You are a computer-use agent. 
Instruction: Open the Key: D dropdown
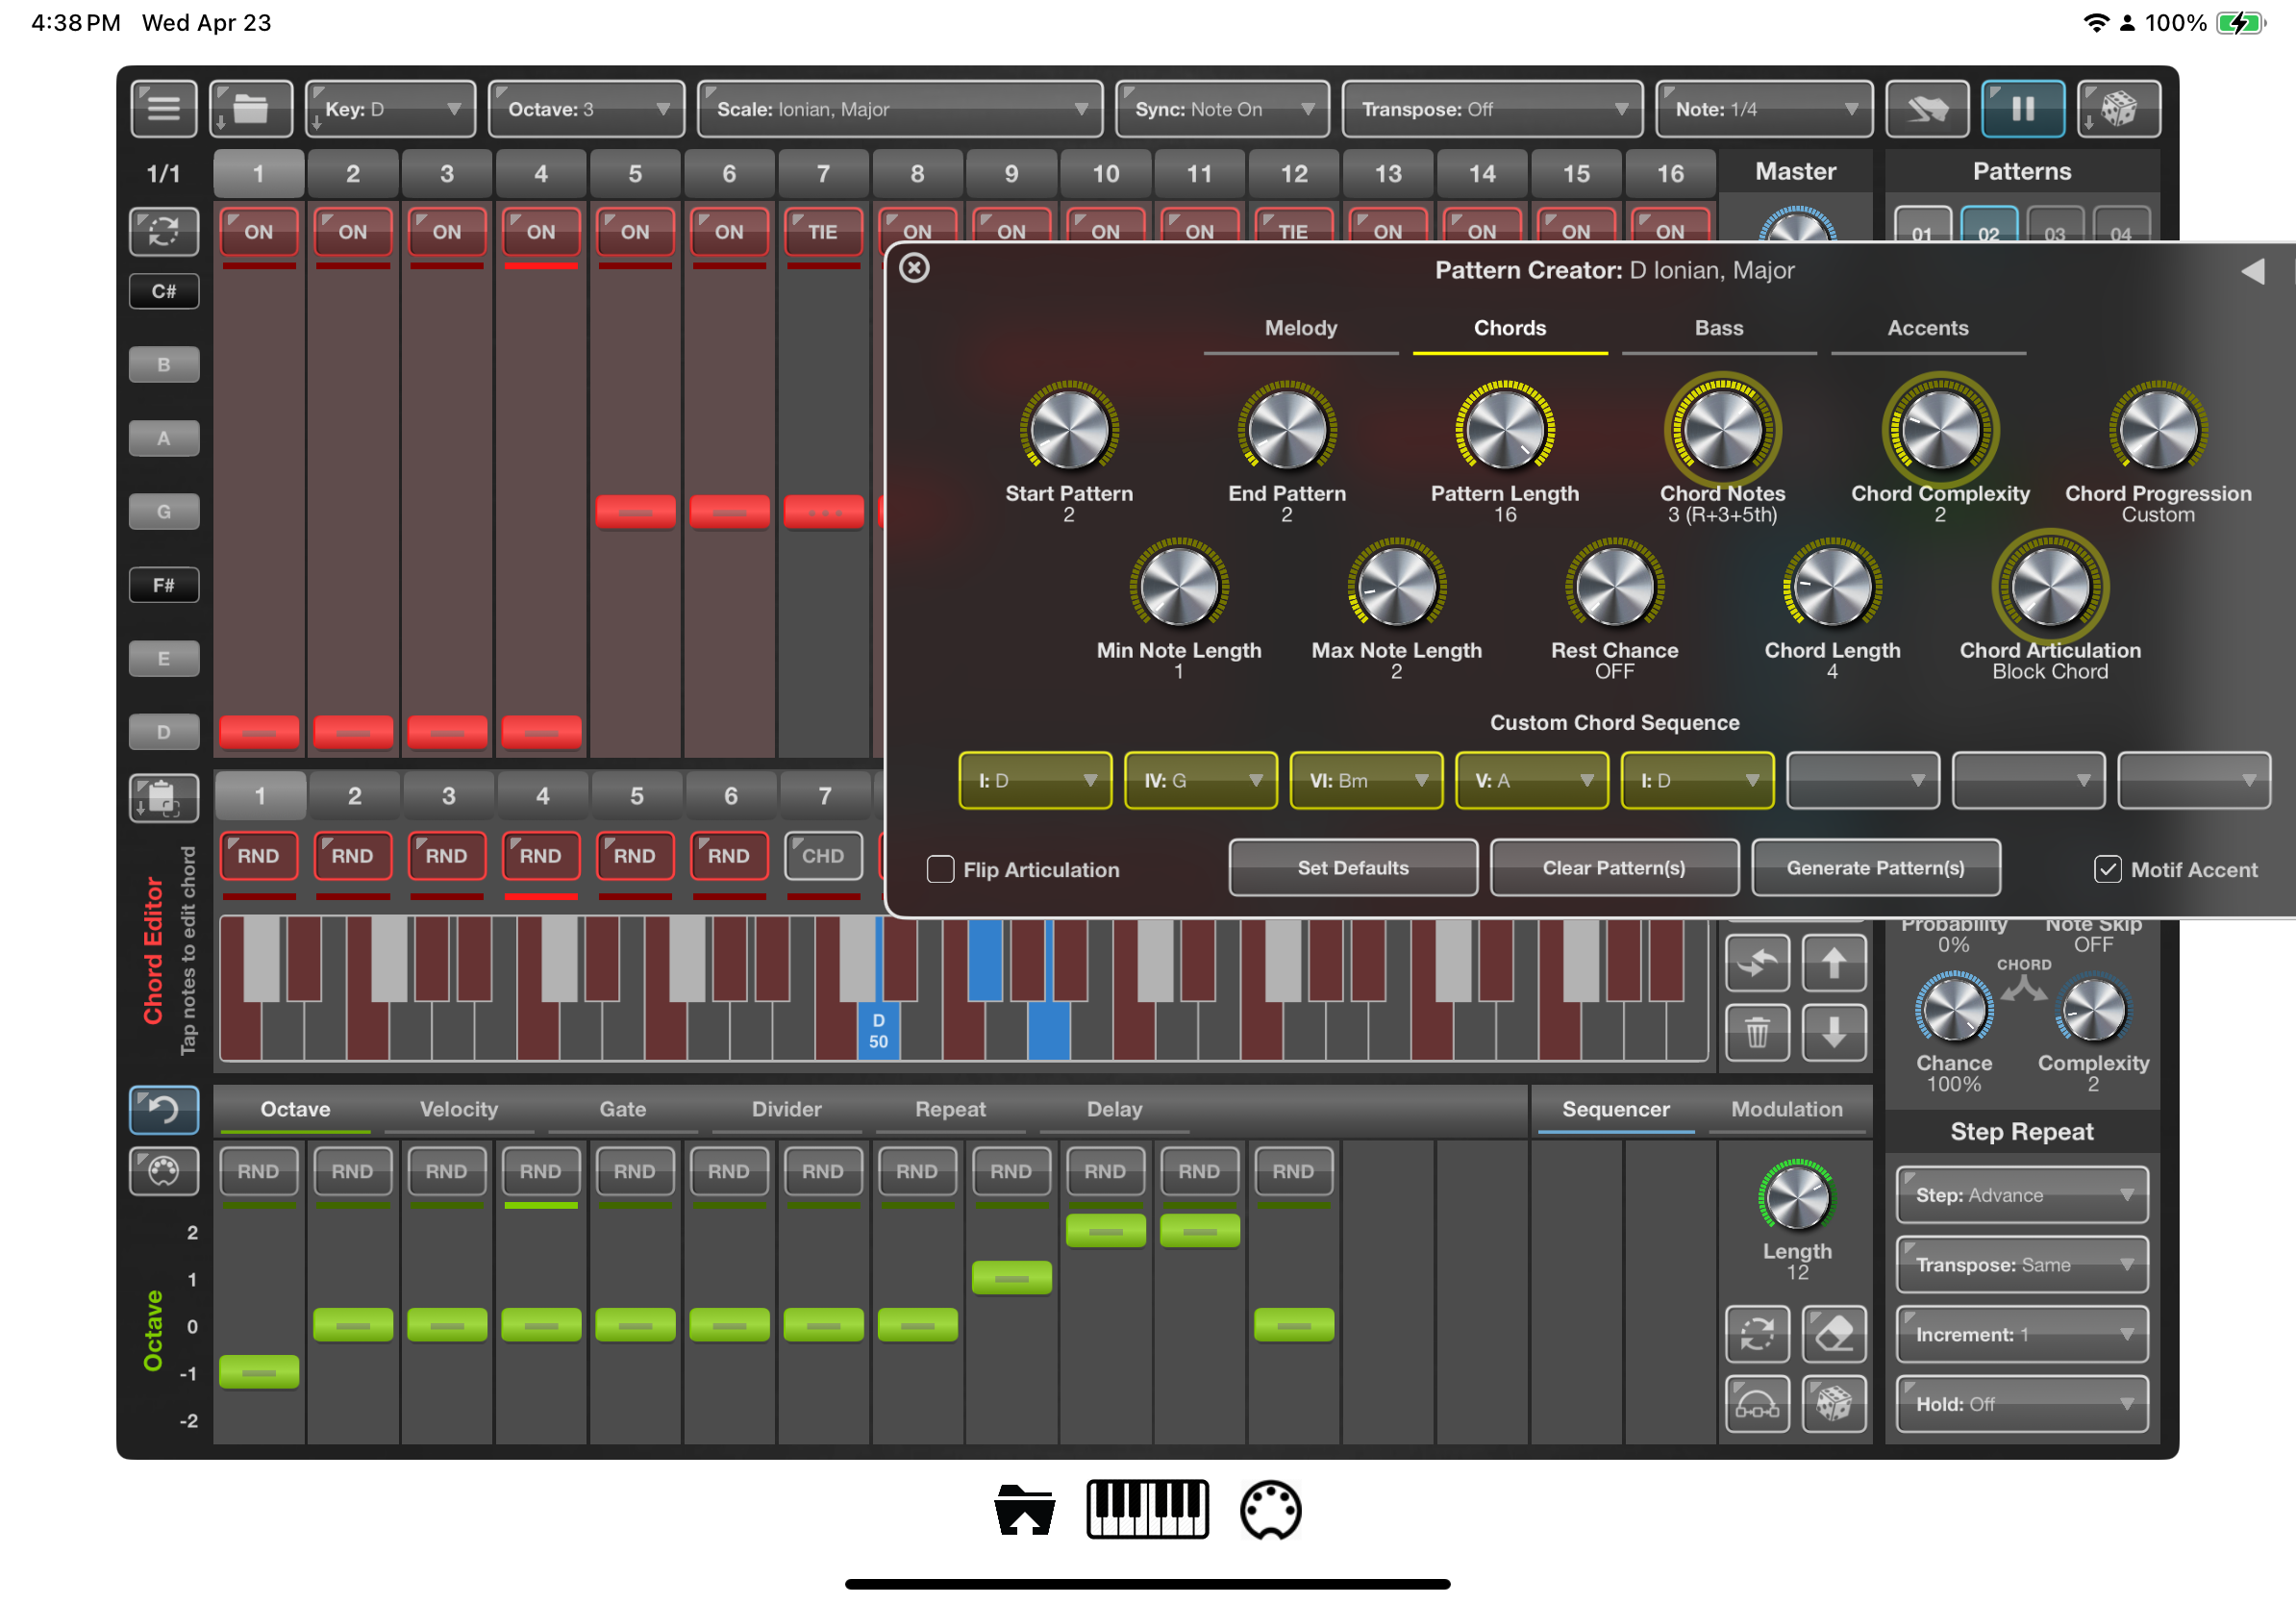tap(390, 109)
